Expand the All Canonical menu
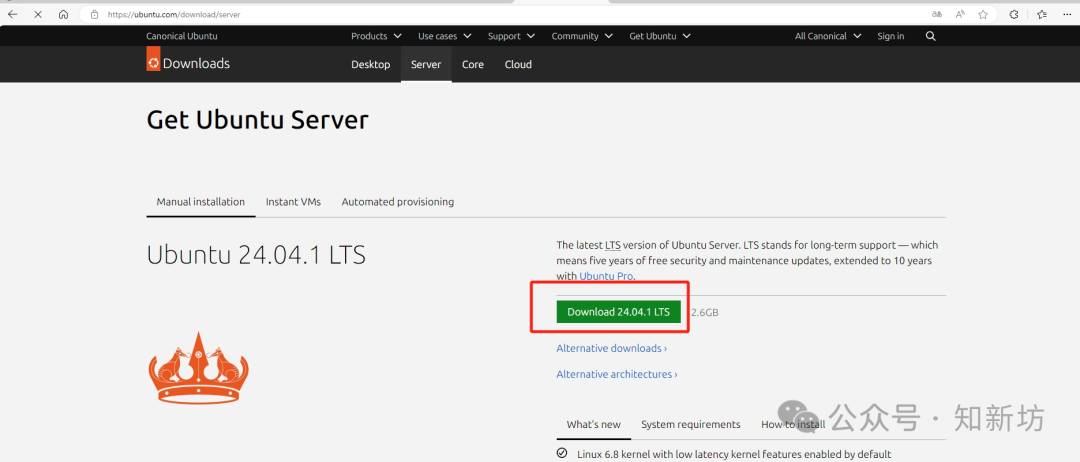 point(828,36)
